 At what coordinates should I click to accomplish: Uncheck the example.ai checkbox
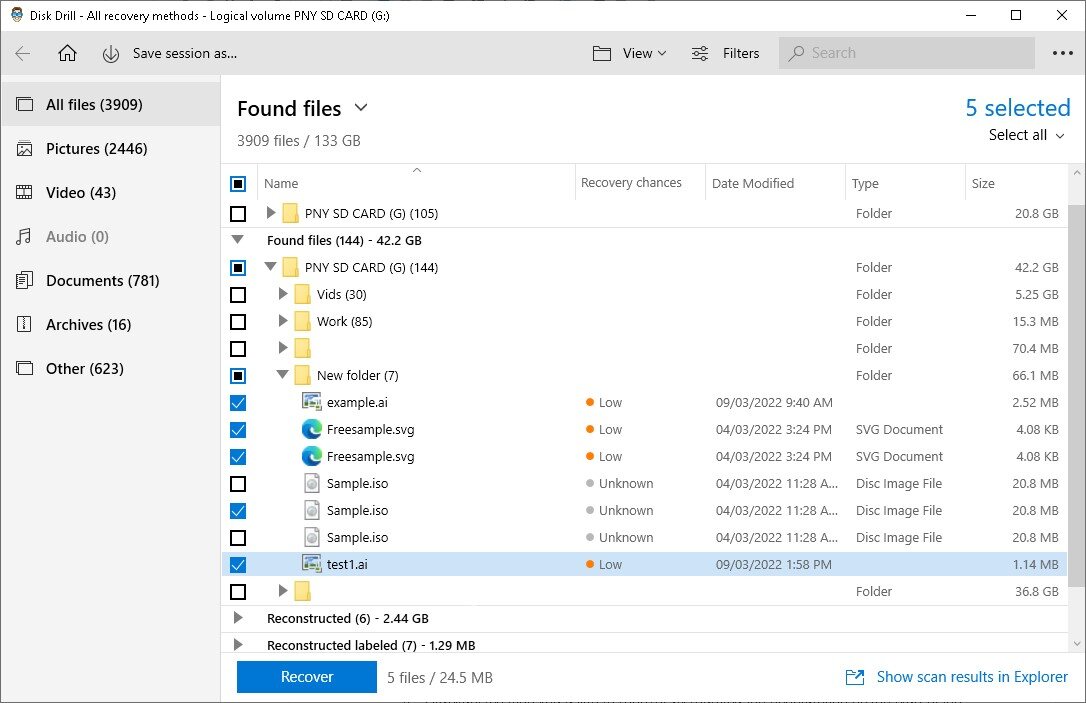coord(238,403)
